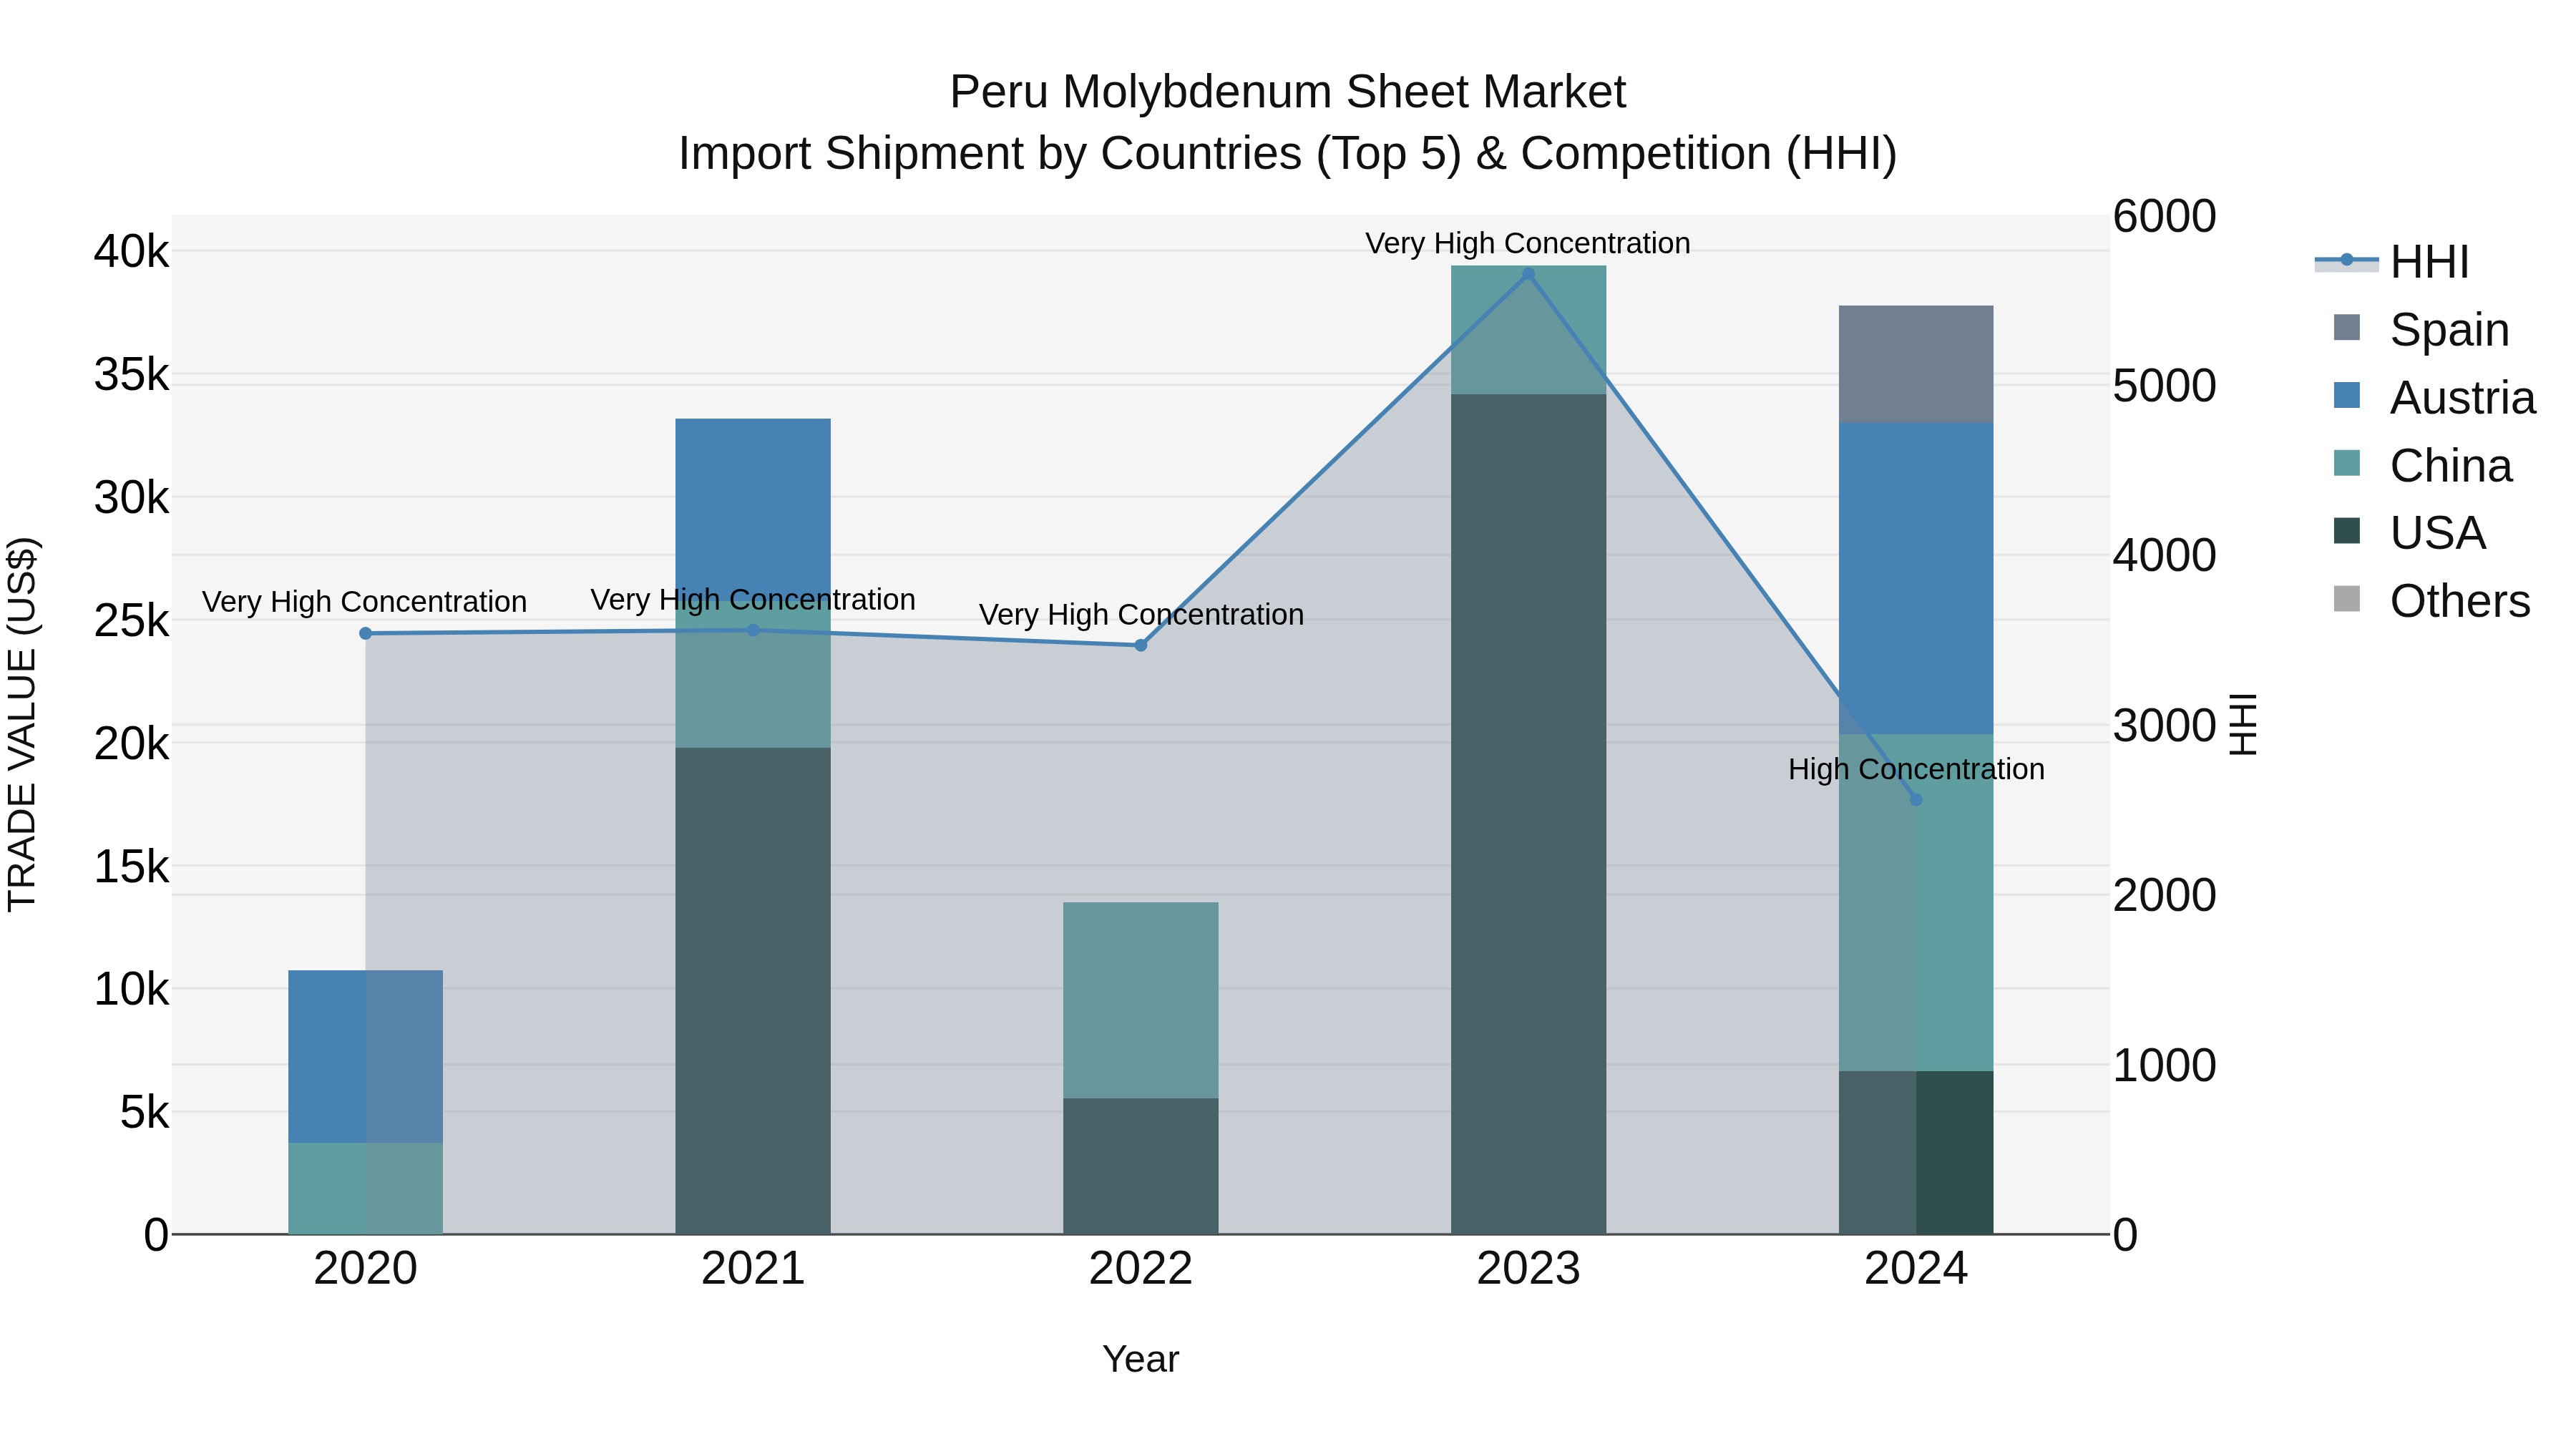Click the 2021 x-axis label
Viewport: 2576px width, 1449px height.
753,1269
